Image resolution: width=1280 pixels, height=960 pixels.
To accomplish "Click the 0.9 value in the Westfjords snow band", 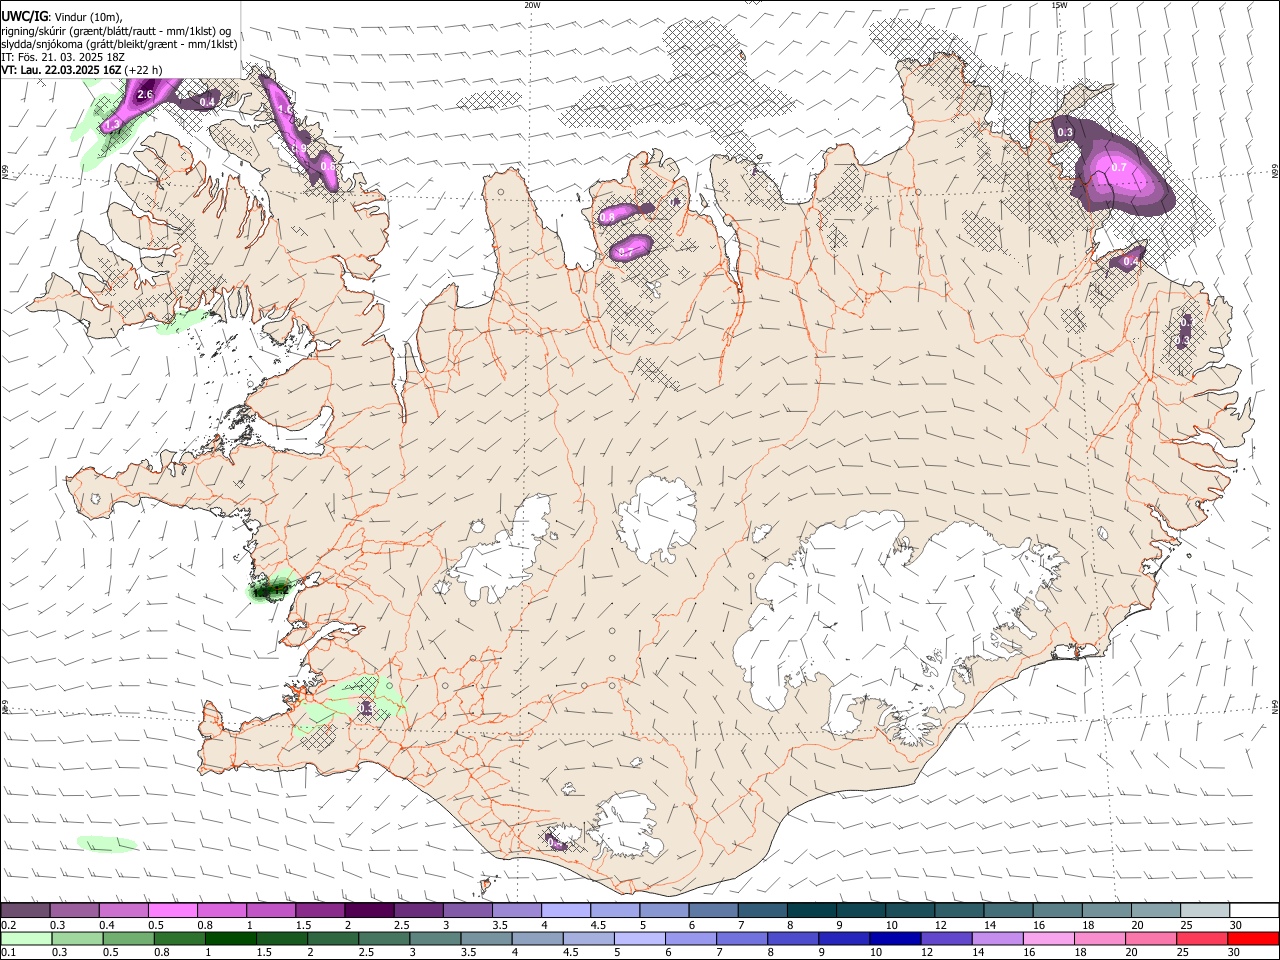I will click(299, 149).
